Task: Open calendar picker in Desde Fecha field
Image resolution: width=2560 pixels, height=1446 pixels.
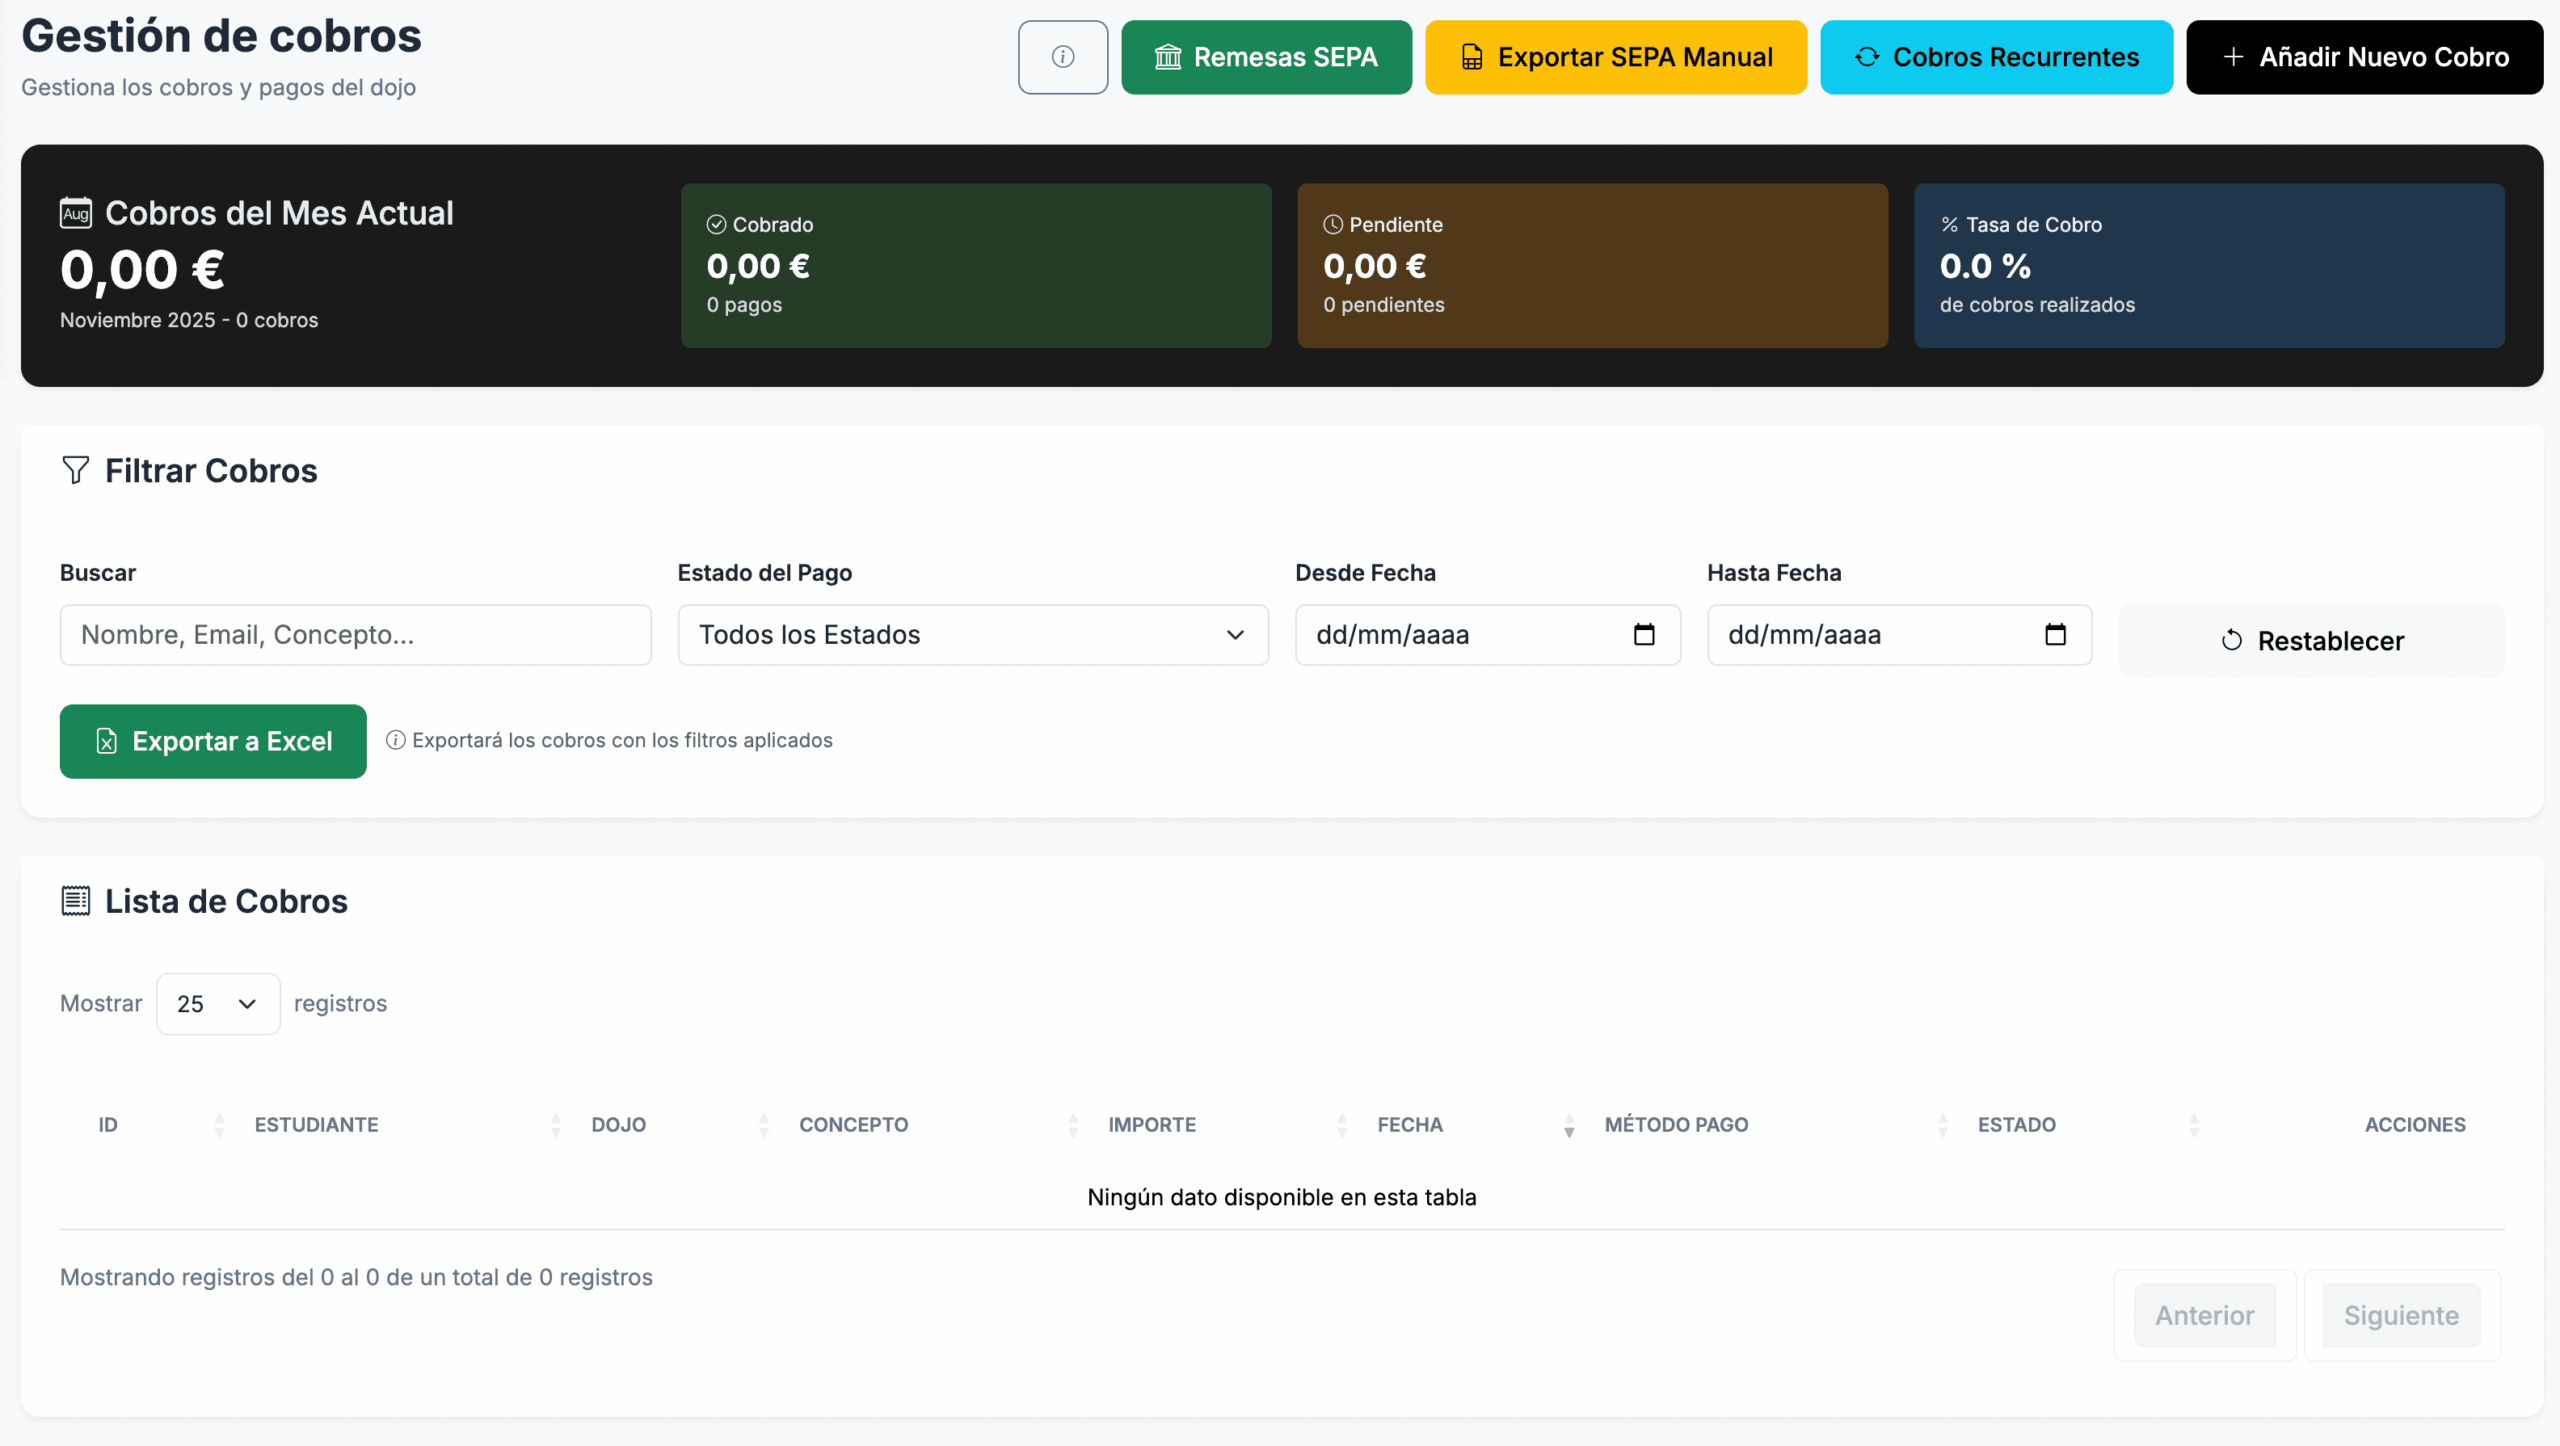Action: coord(1644,634)
